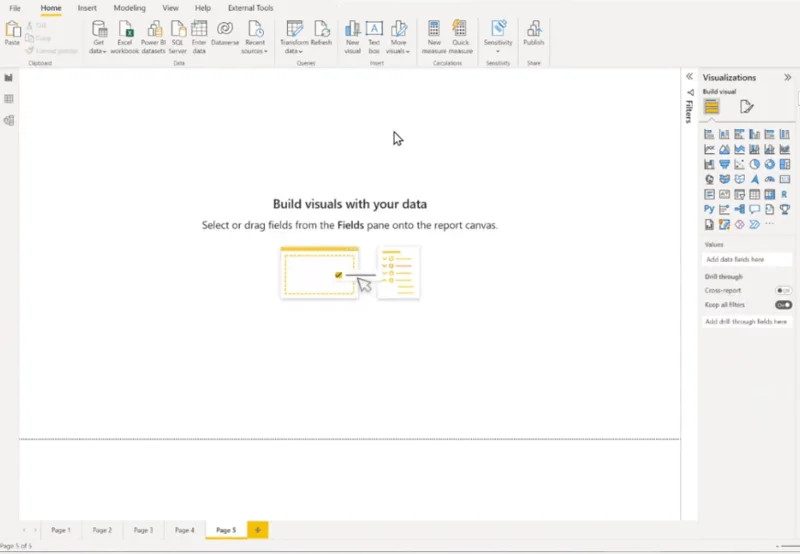Select the Map globe visual
The image size is (800, 554).
[x=709, y=180]
